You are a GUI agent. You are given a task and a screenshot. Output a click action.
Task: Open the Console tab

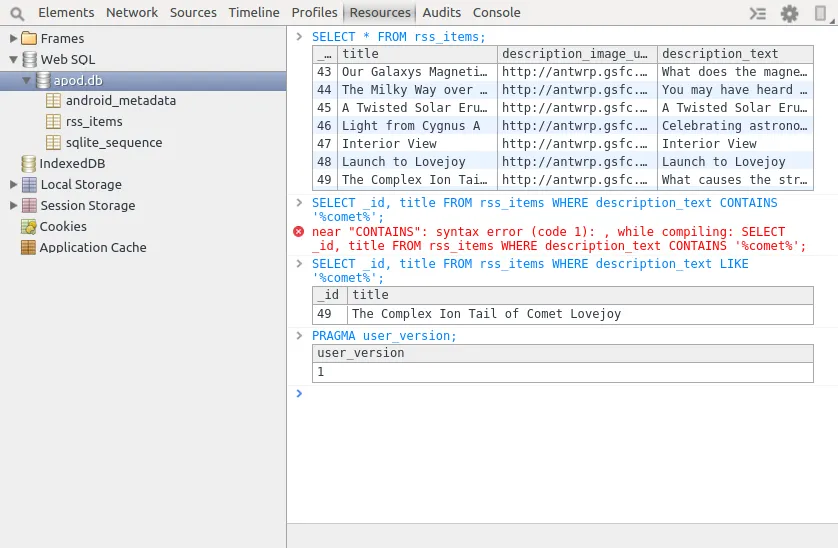pos(496,13)
